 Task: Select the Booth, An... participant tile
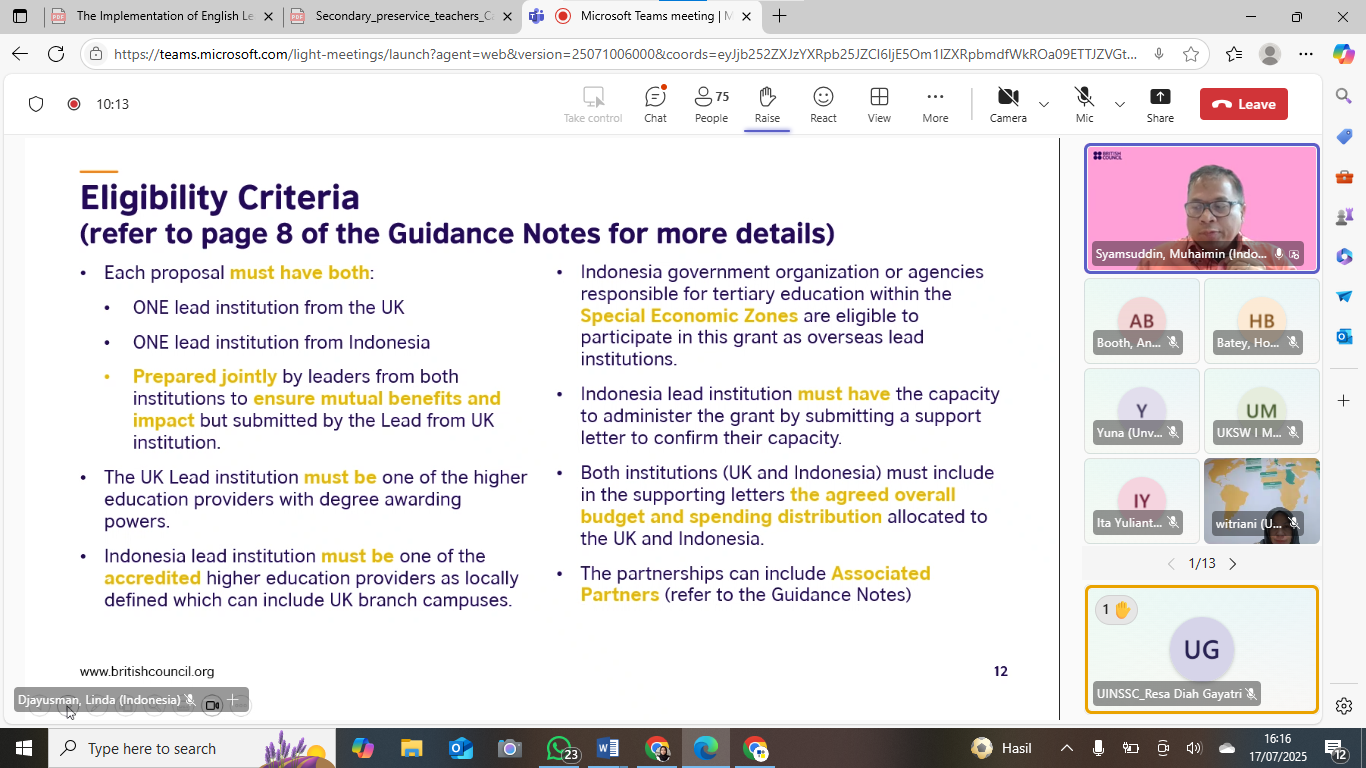1142,320
